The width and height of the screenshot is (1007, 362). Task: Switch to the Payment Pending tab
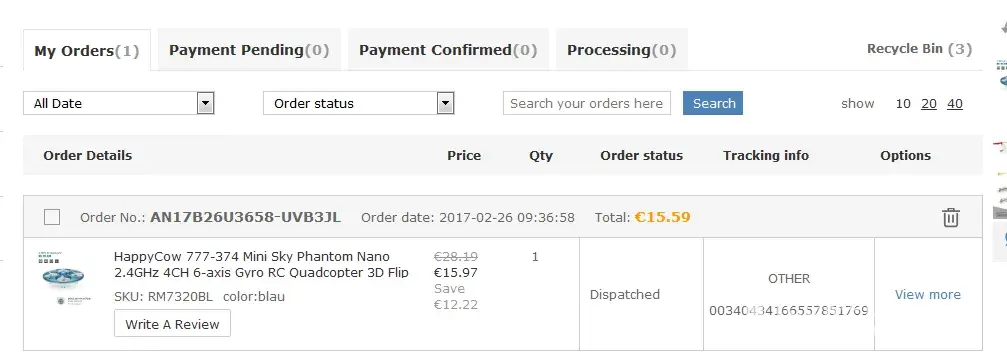point(249,50)
